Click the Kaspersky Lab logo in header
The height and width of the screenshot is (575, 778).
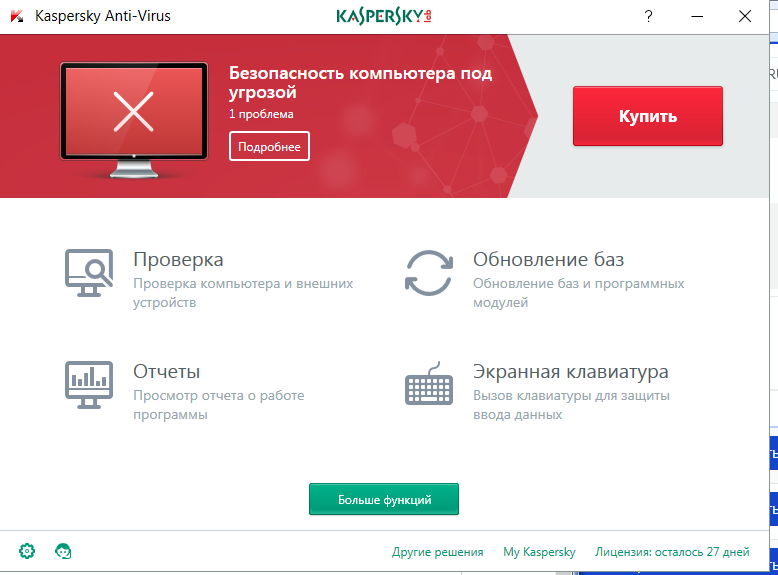pos(384,16)
